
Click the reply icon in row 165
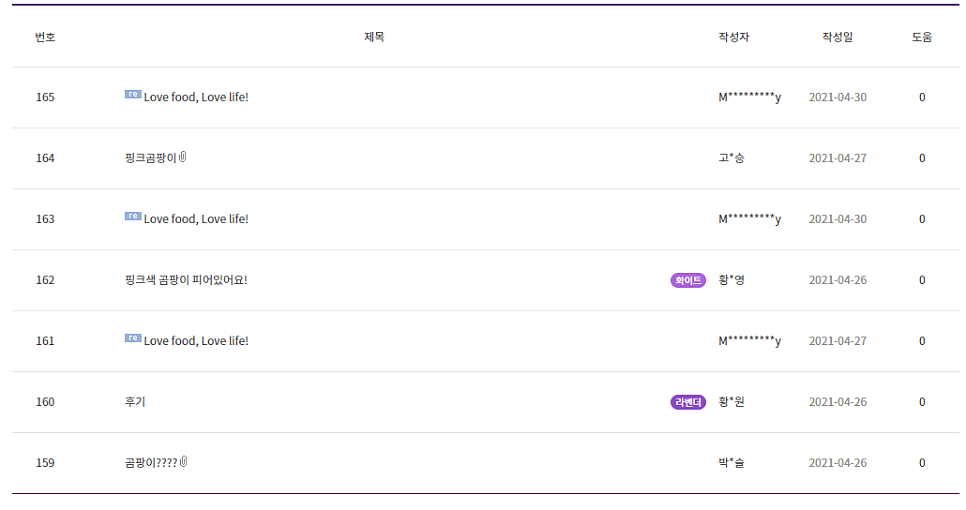click(x=133, y=94)
